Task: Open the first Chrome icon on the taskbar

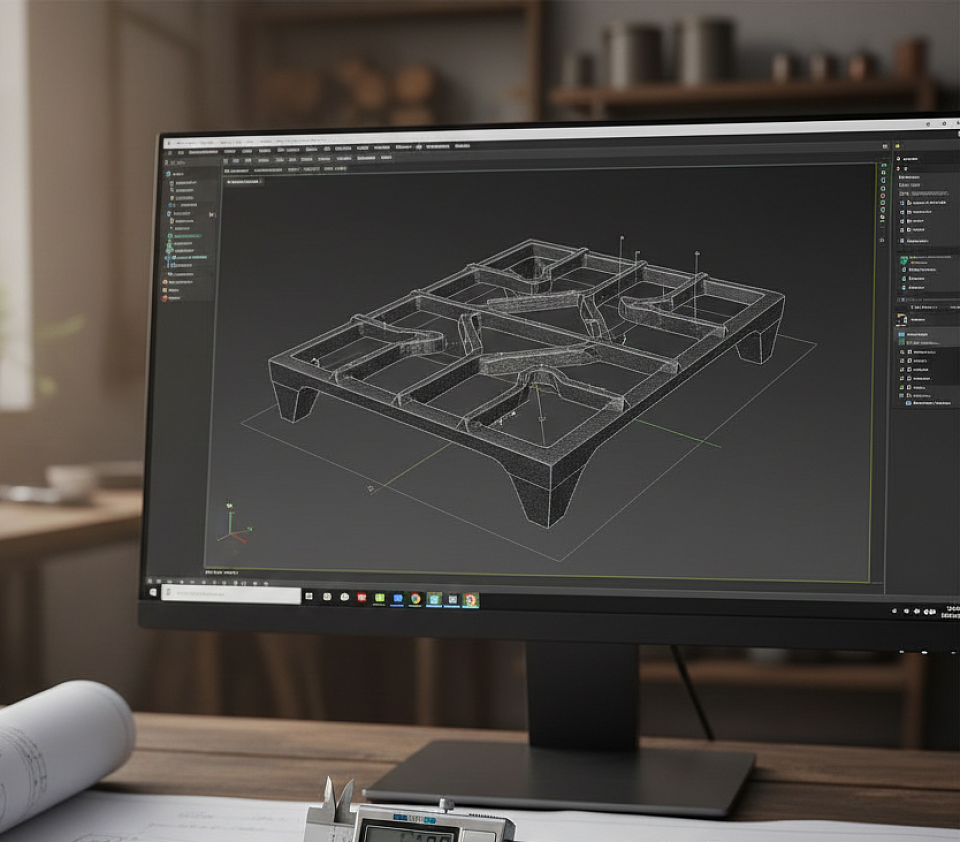Action: click(x=415, y=598)
